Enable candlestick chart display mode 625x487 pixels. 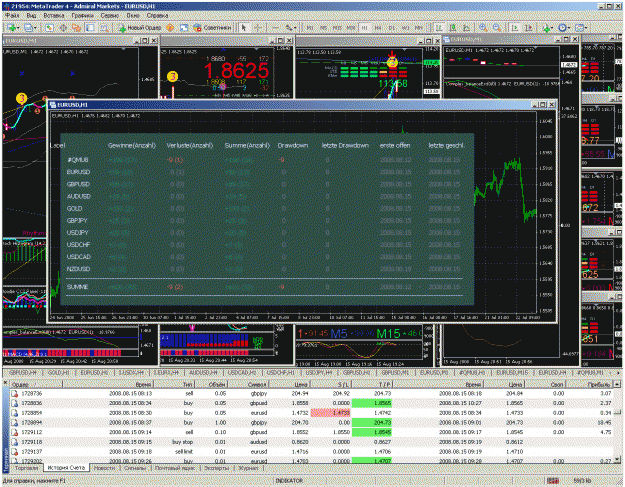453,27
